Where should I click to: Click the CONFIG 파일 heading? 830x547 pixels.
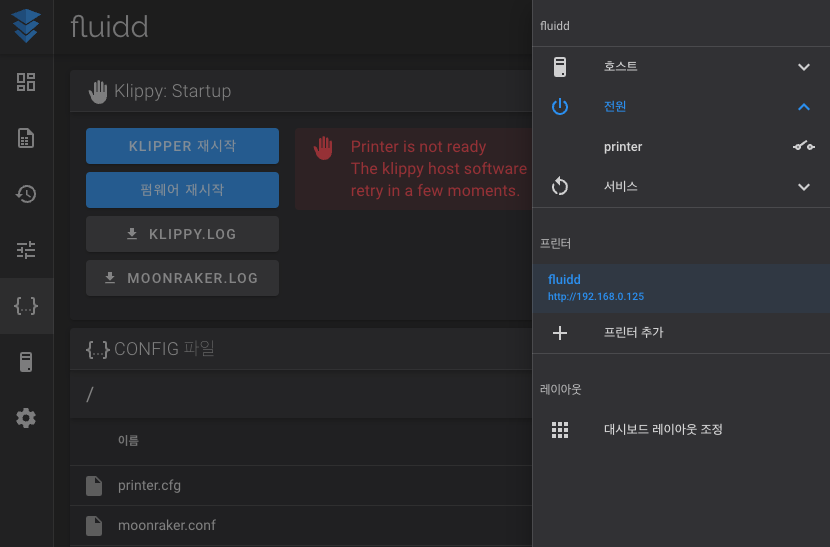(x=164, y=349)
